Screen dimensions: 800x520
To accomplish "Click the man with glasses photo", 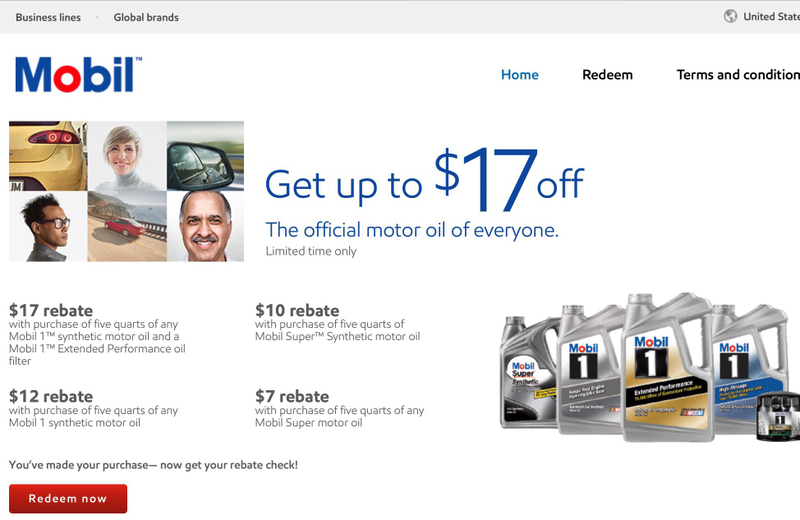I will 48,226.
